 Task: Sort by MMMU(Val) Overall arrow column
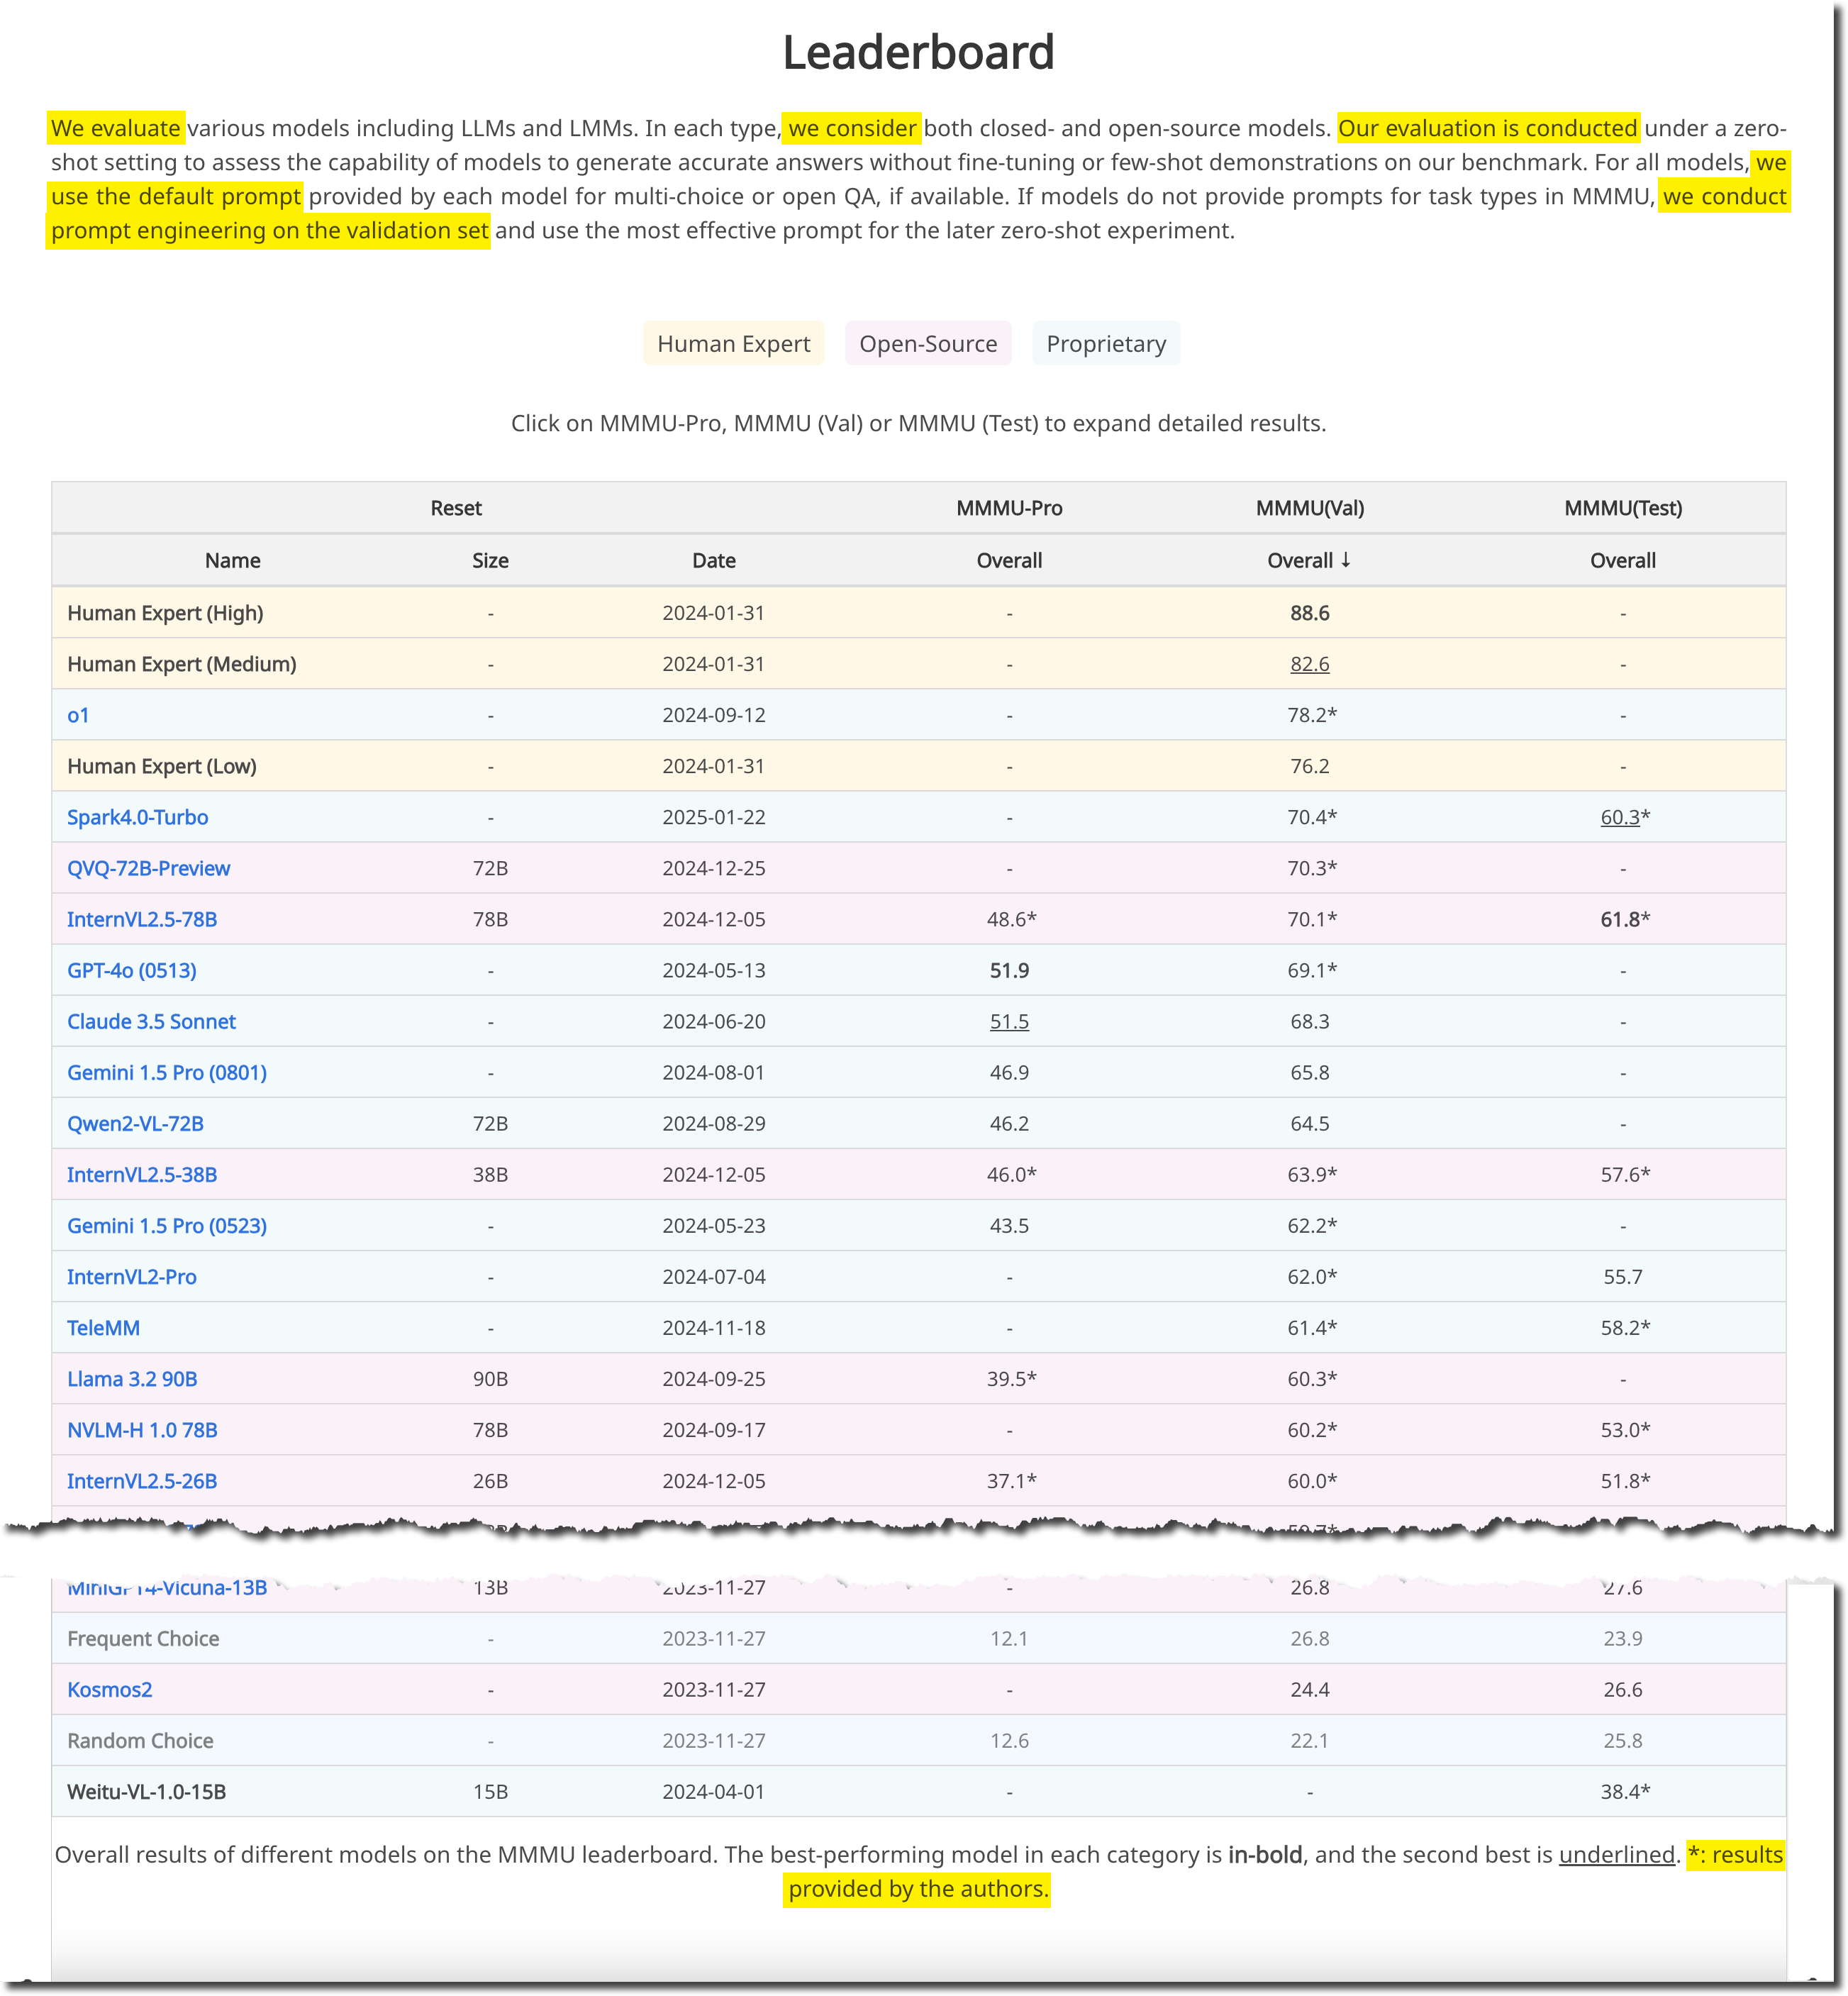click(x=1309, y=561)
